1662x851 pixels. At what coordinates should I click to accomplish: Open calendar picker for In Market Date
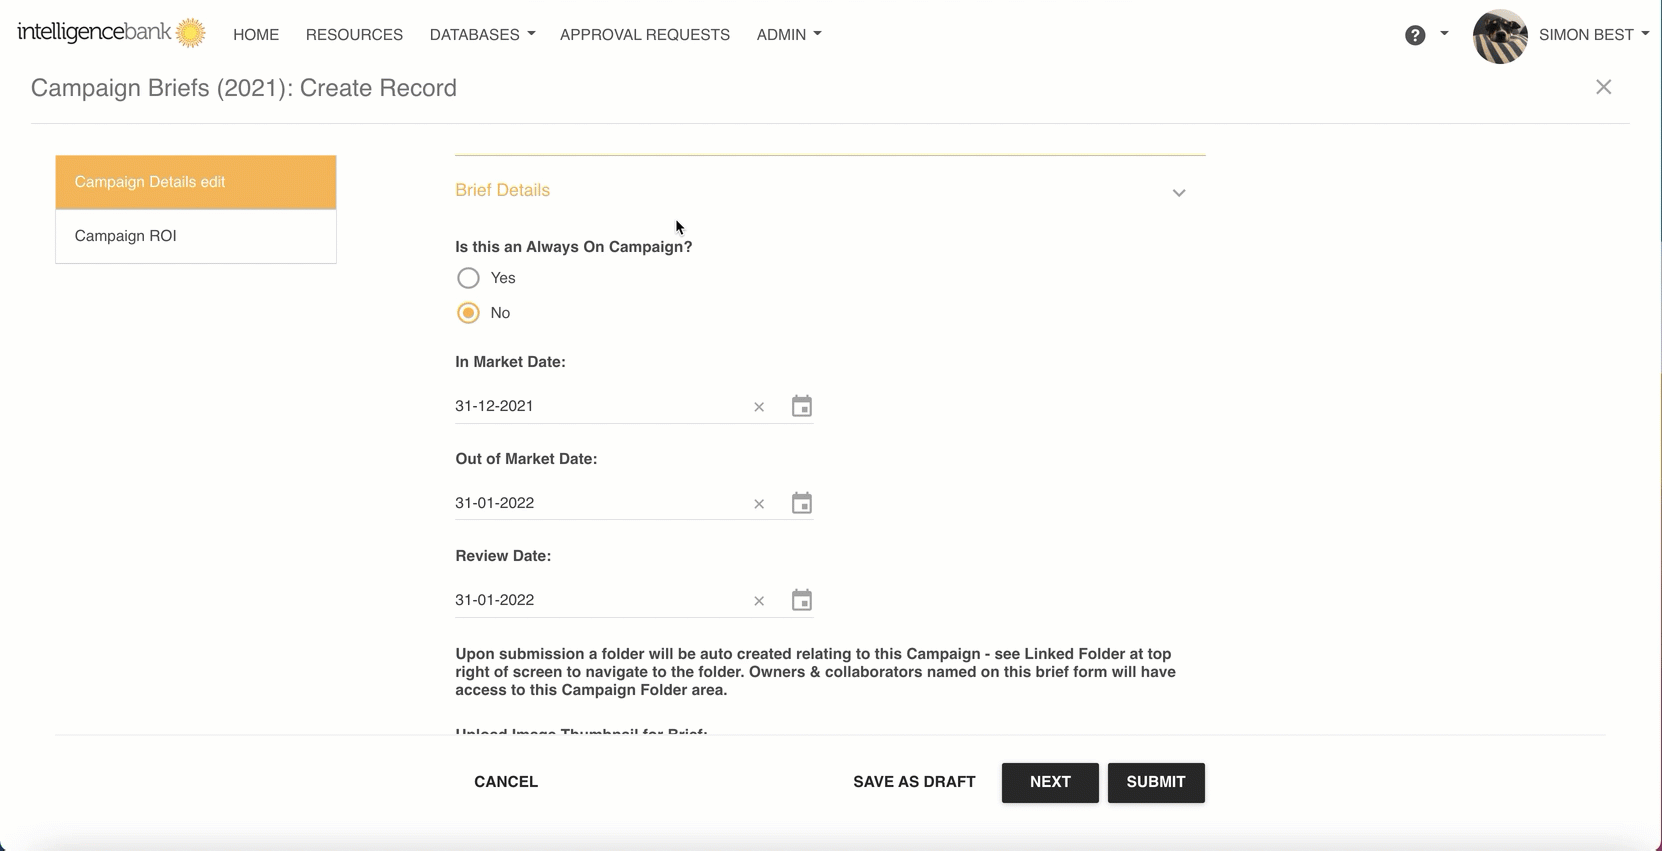click(x=802, y=406)
